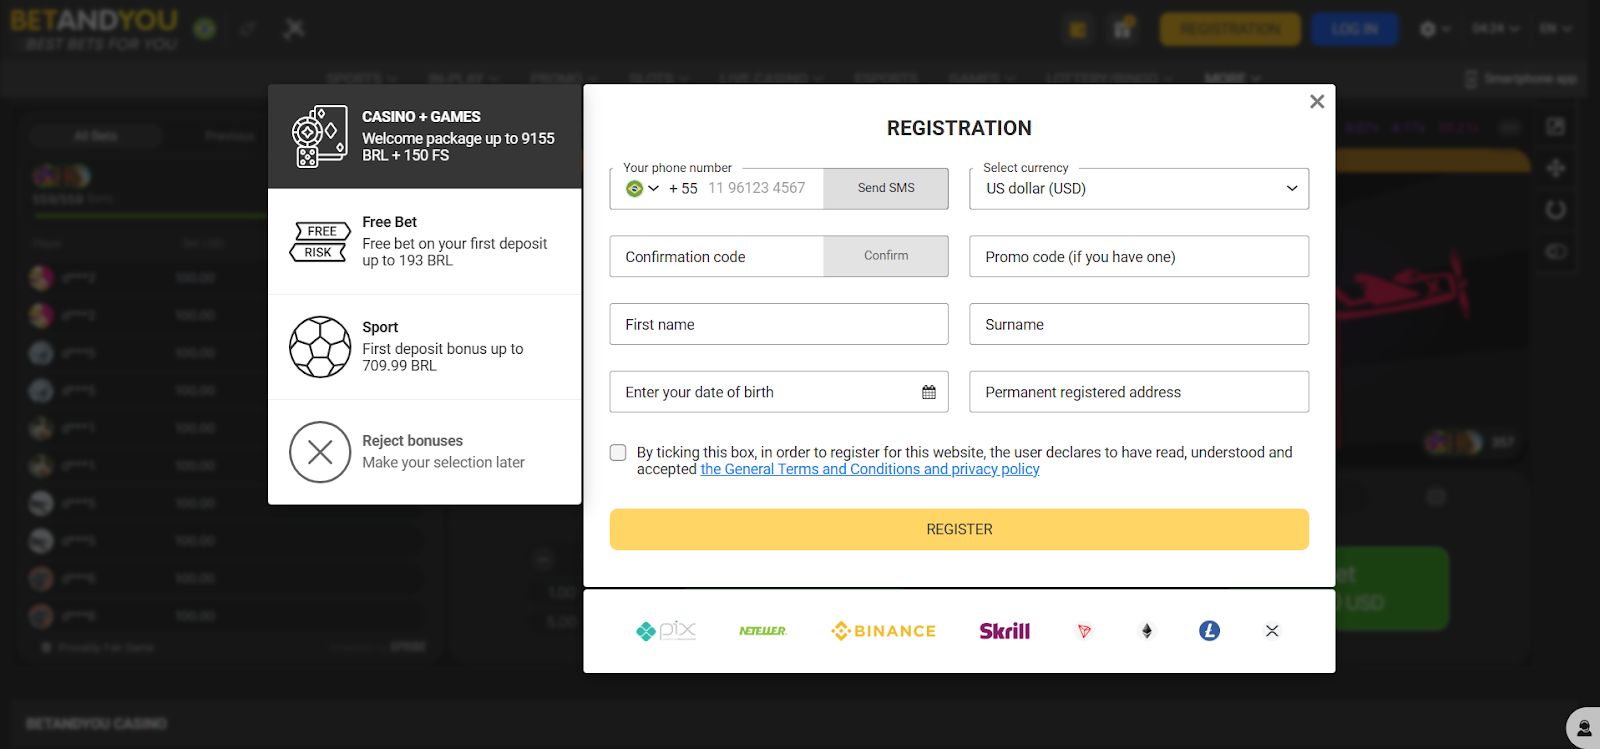Click the yellow REGISTER button
The image size is (1600, 749).
click(x=959, y=529)
